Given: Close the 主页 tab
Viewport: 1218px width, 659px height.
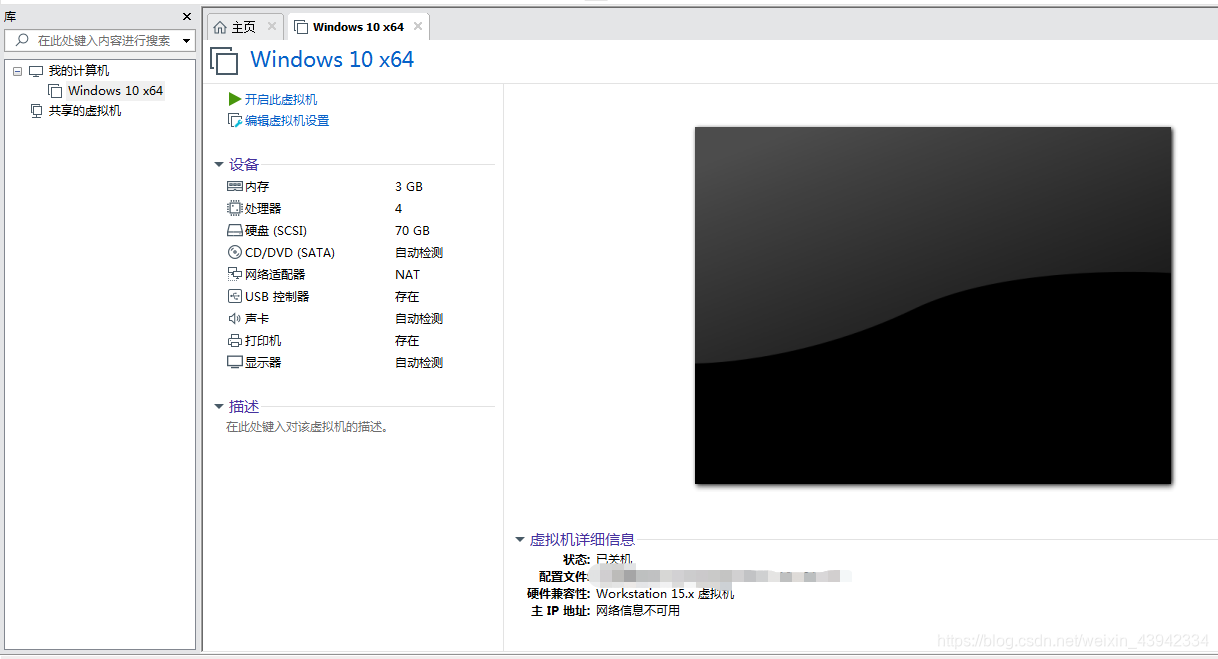Looking at the screenshot, I should click(272, 27).
